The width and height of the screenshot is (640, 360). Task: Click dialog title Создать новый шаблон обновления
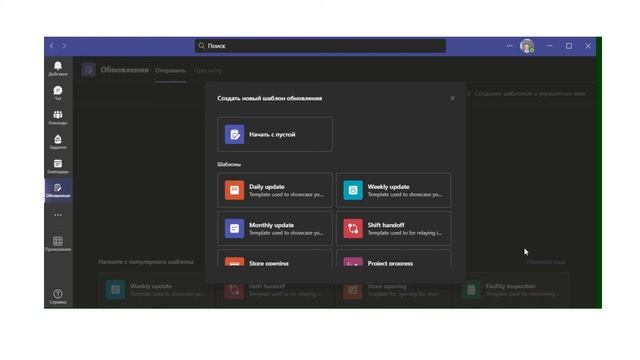pos(269,98)
